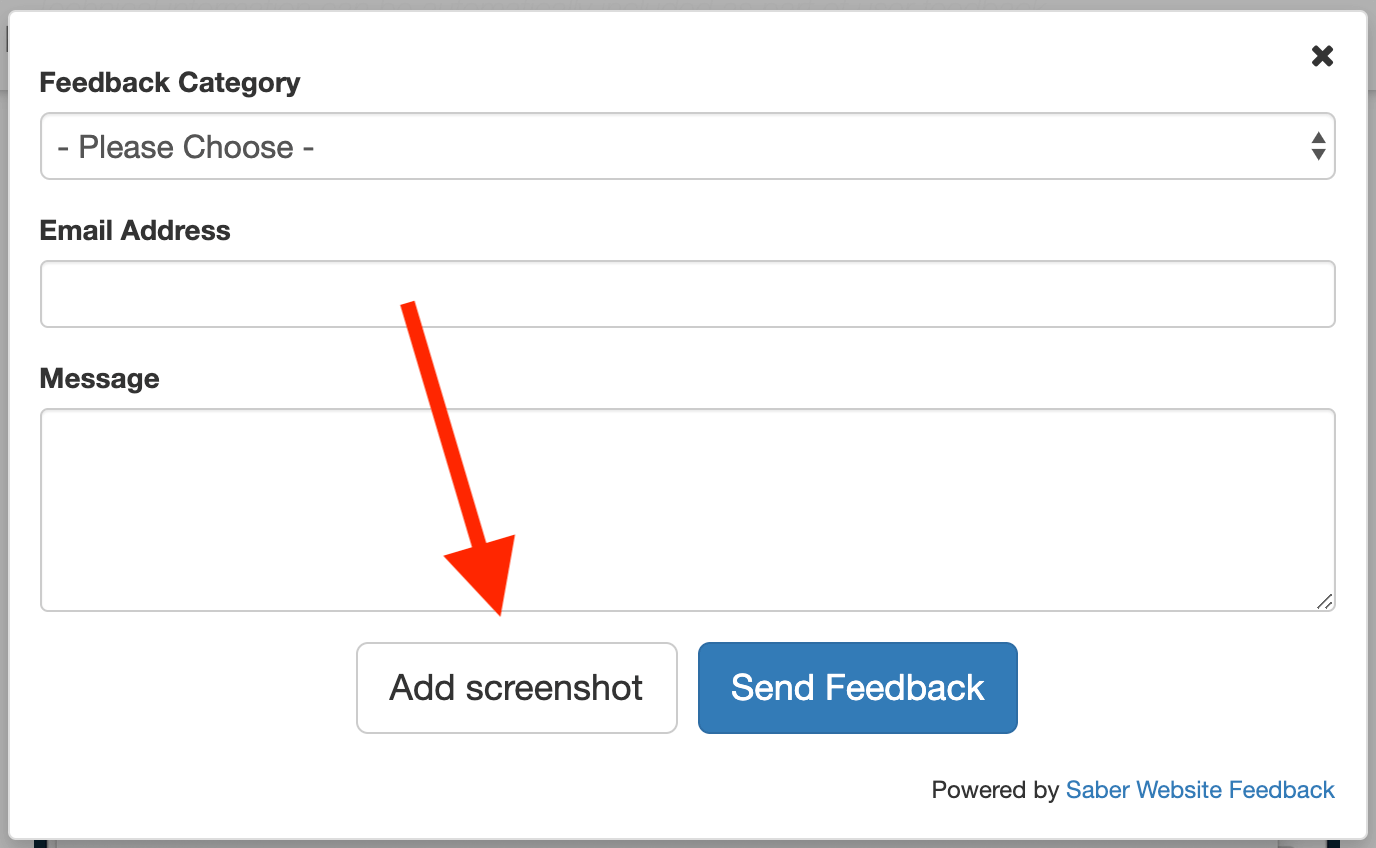The width and height of the screenshot is (1376, 848).
Task: Click the close cross in the top-right corner
Action: (1322, 56)
